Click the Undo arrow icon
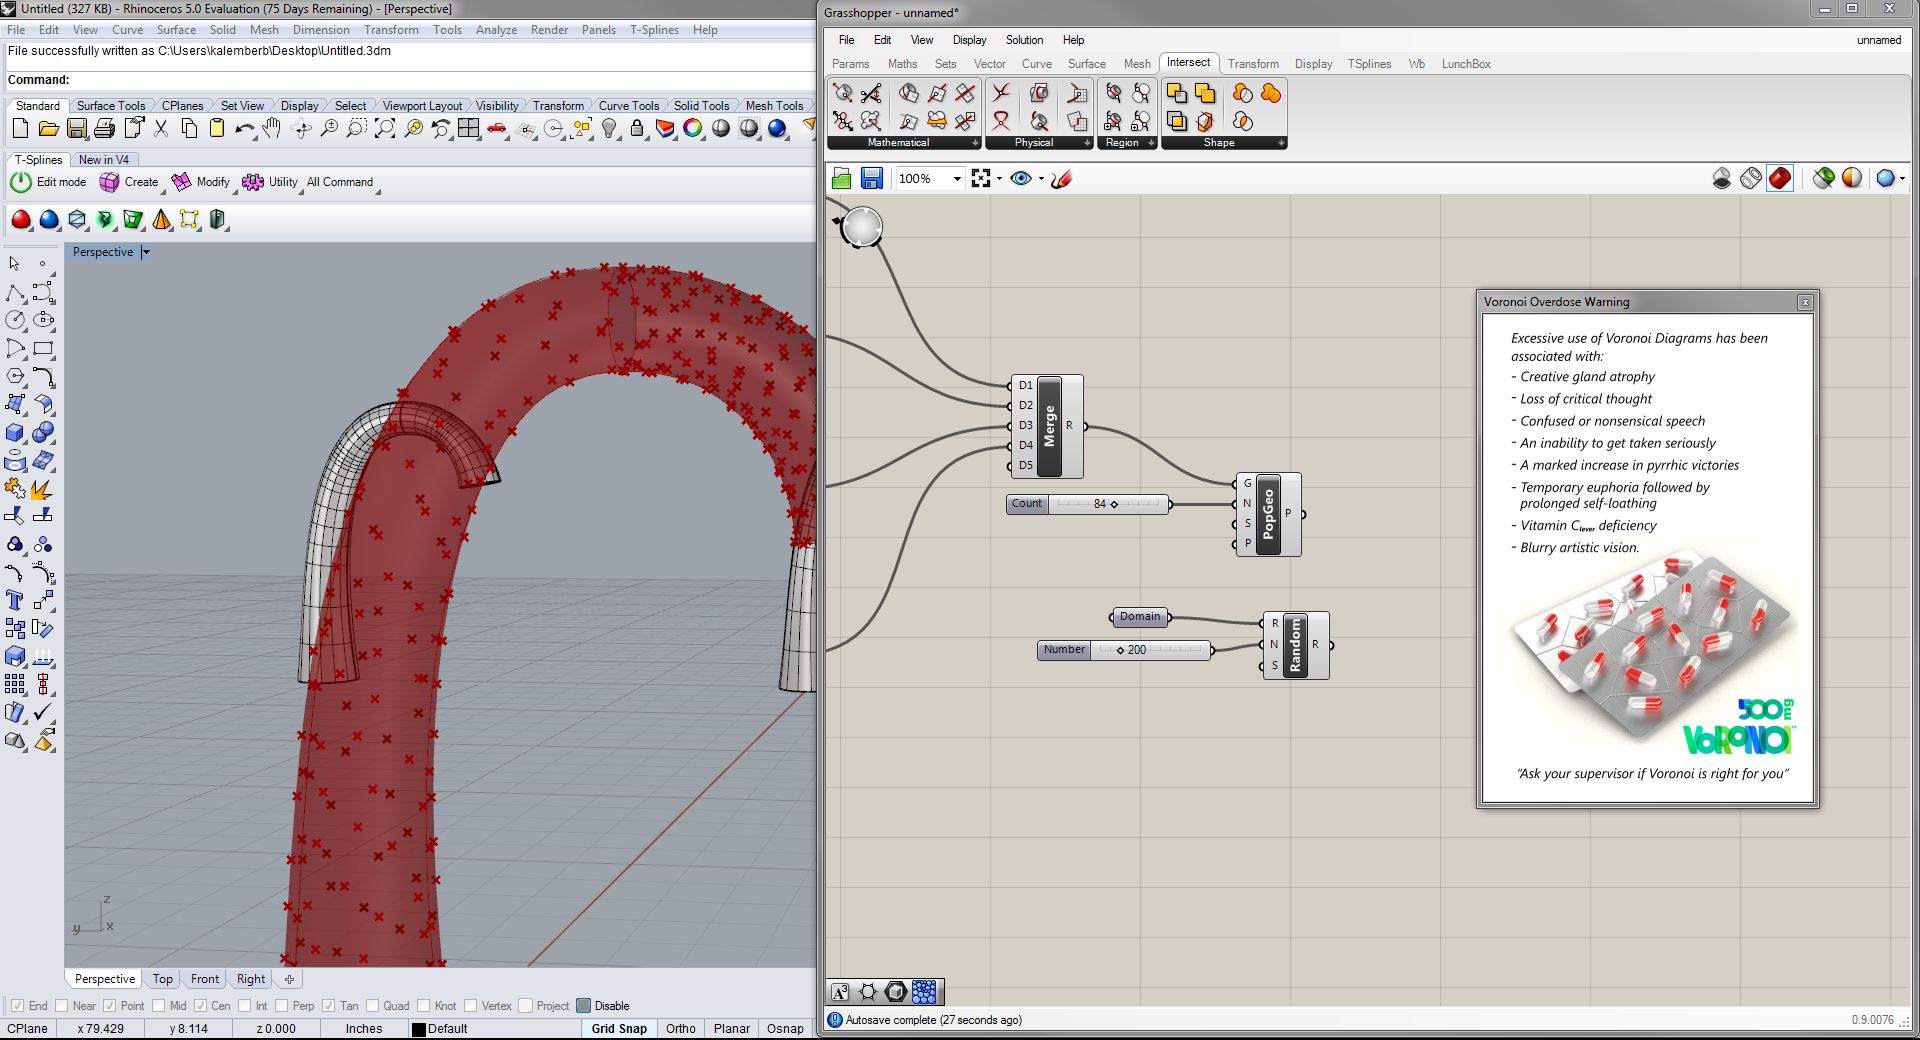The image size is (1920, 1040). point(244,129)
